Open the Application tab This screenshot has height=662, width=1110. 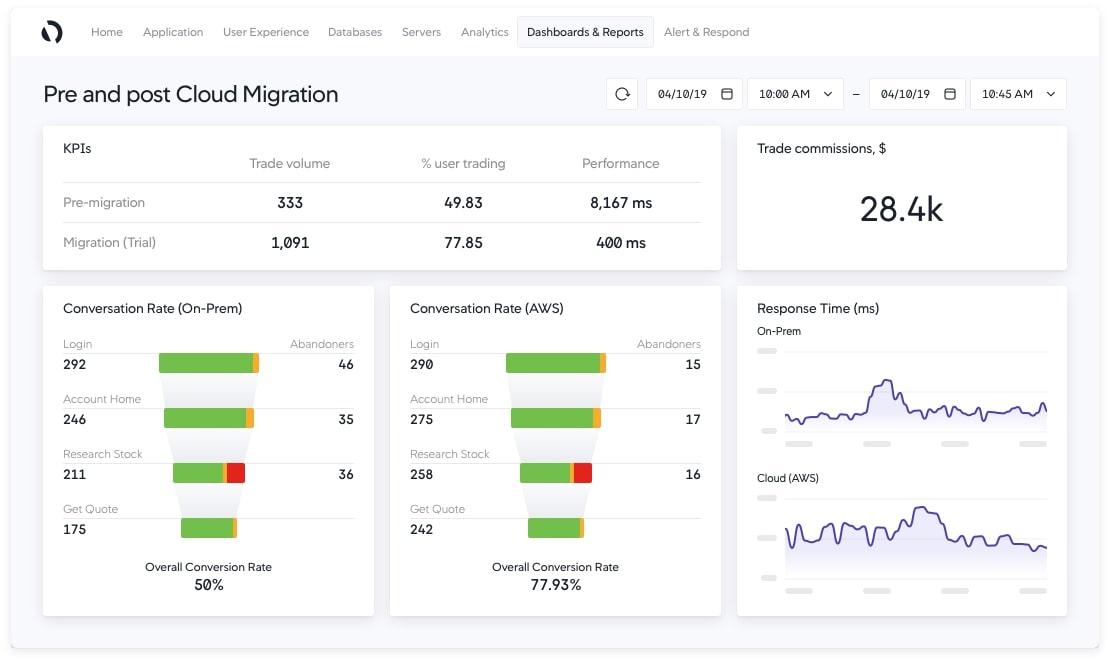pos(173,32)
